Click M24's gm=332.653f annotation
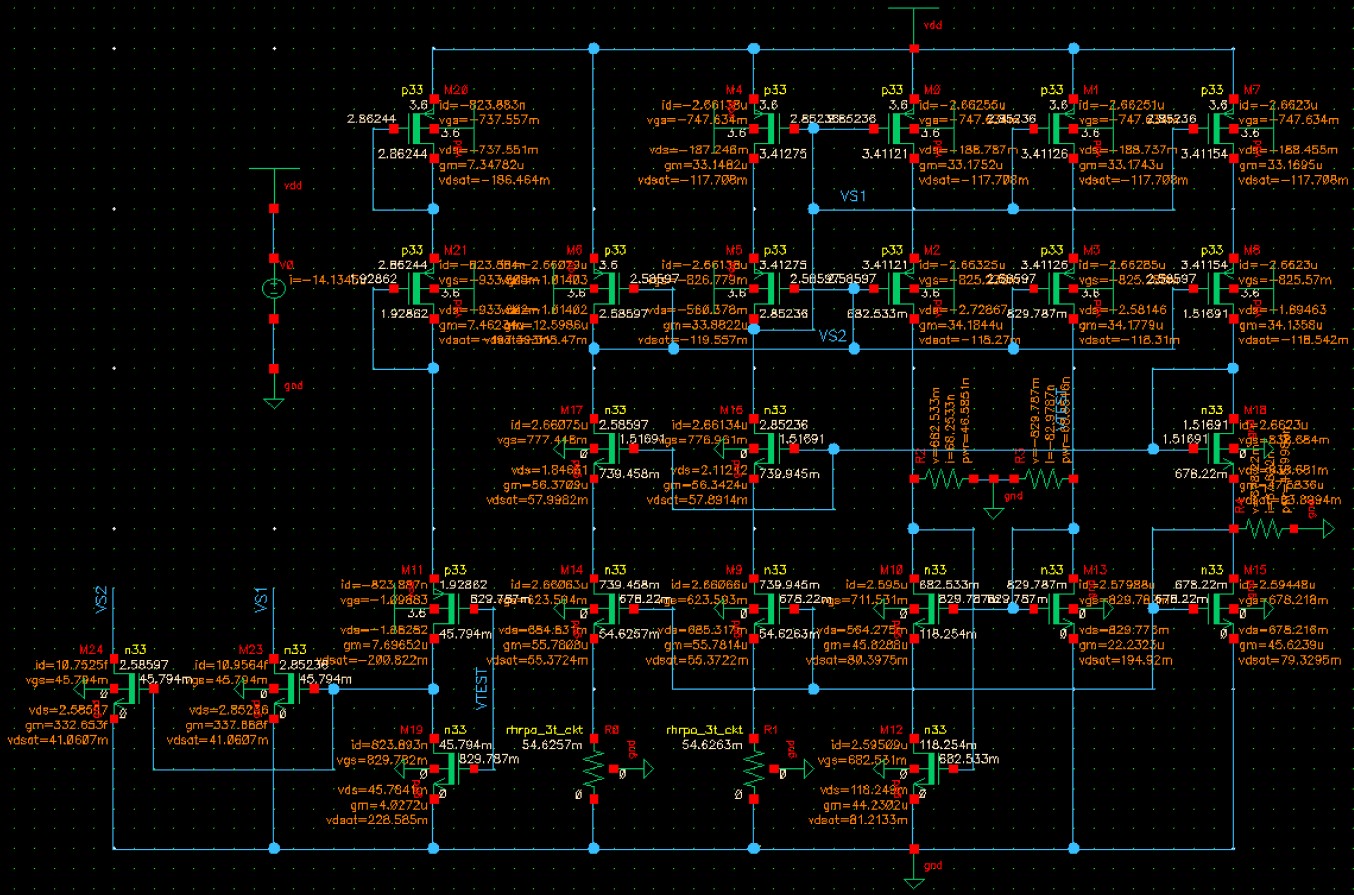The width and height of the screenshot is (1354, 895). pyautogui.click(x=68, y=723)
